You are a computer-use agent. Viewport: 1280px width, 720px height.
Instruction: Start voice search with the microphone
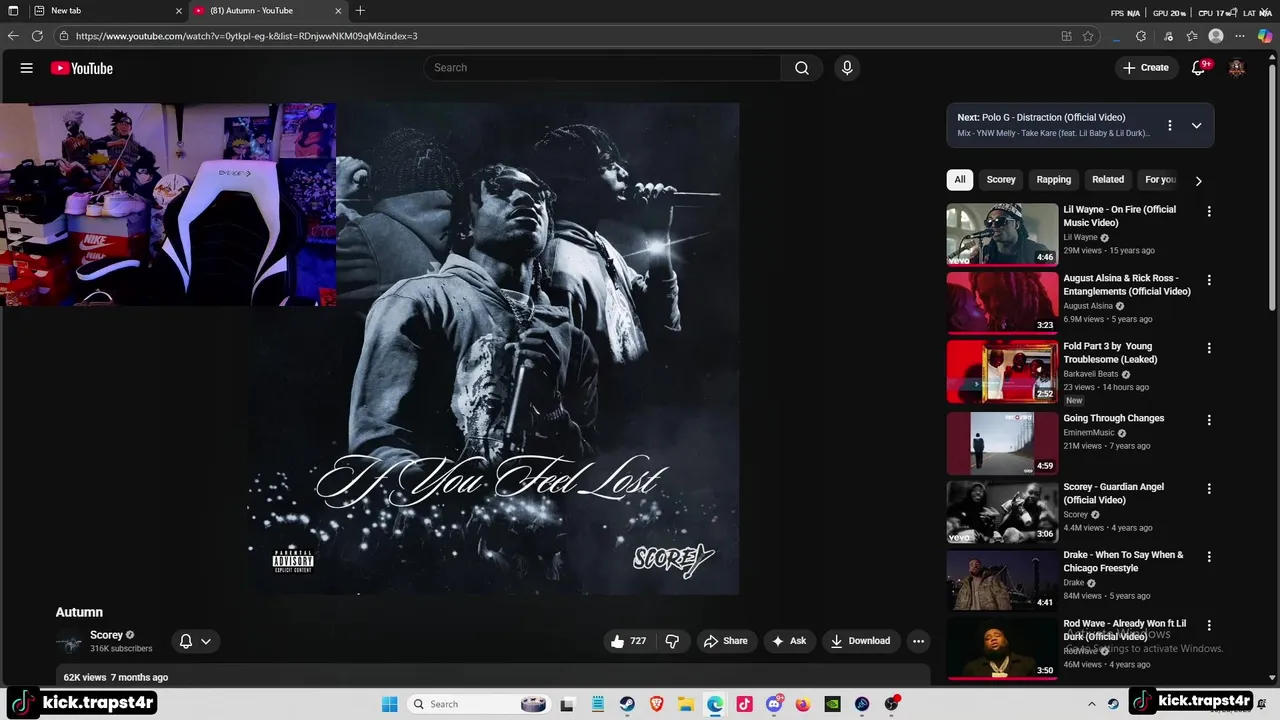point(847,68)
